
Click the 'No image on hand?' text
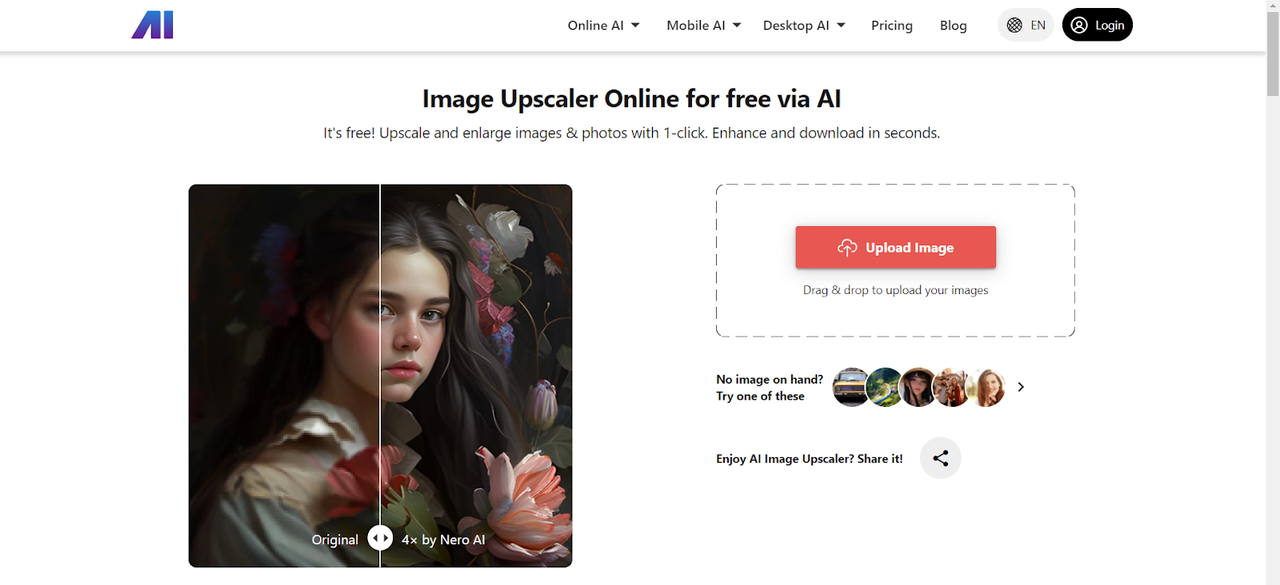pyautogui.click(x=769, y=379)
